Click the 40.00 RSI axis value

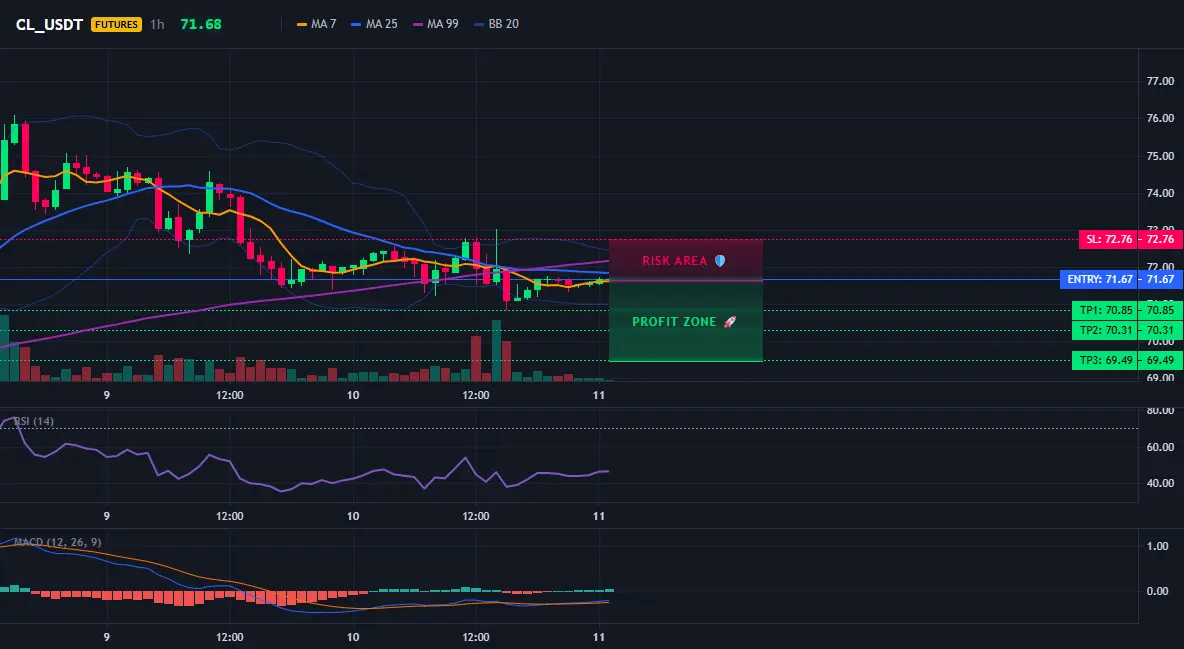point(1160,484)
